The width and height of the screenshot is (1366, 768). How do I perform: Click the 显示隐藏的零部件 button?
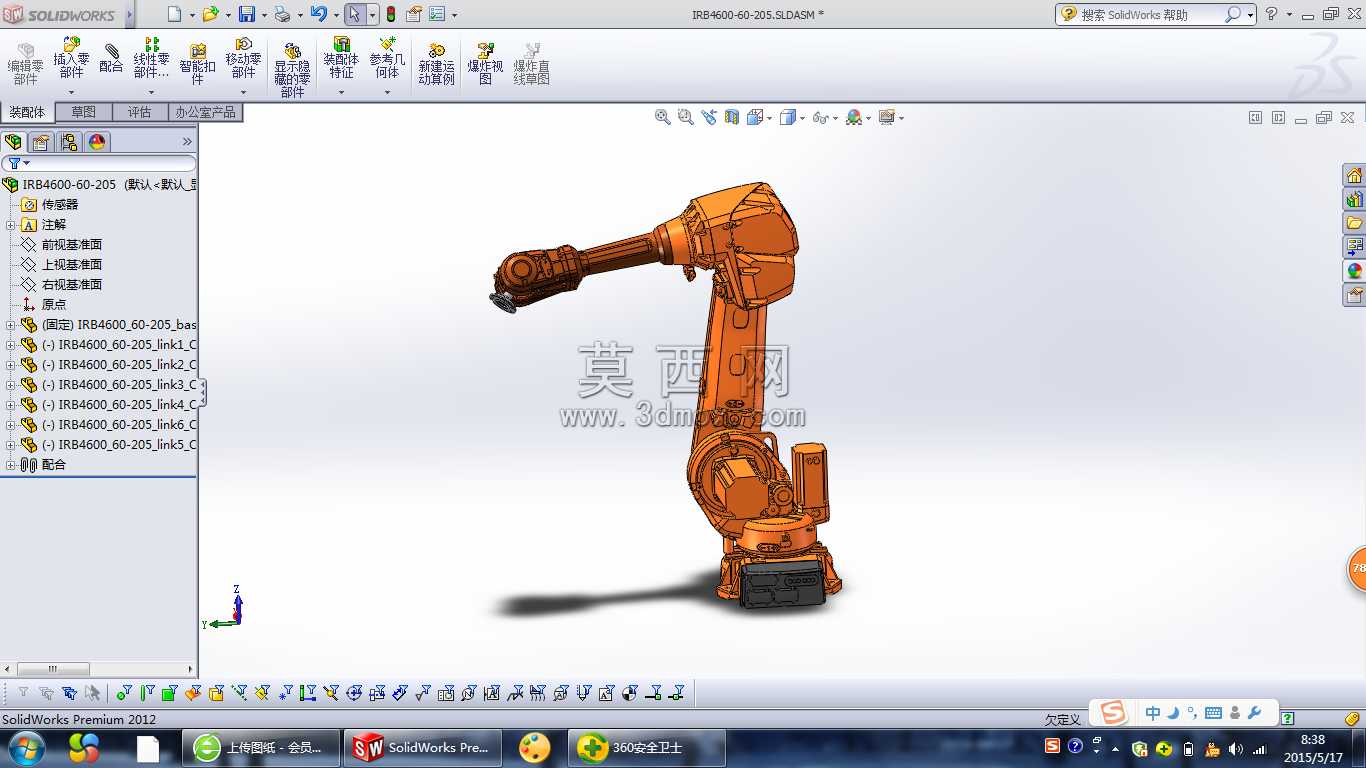point(292,70)
